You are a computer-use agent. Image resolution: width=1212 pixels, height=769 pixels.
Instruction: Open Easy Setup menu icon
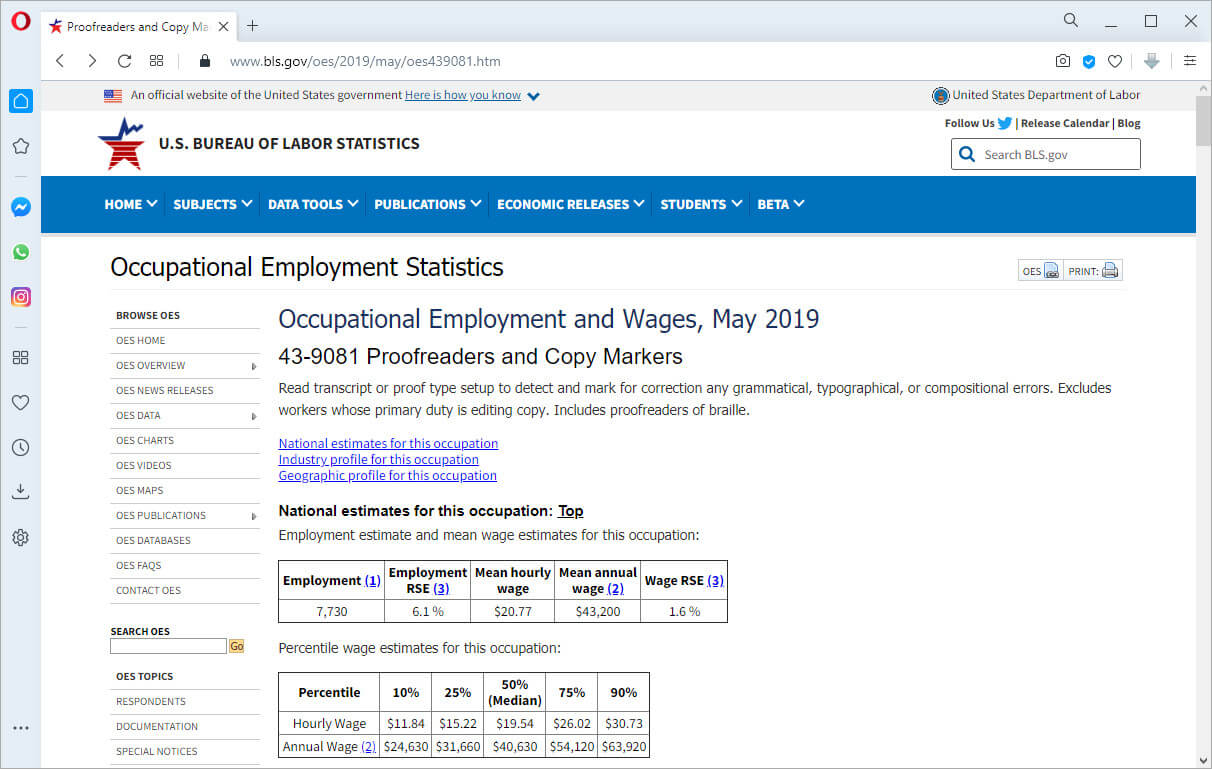pos(1190,61)
